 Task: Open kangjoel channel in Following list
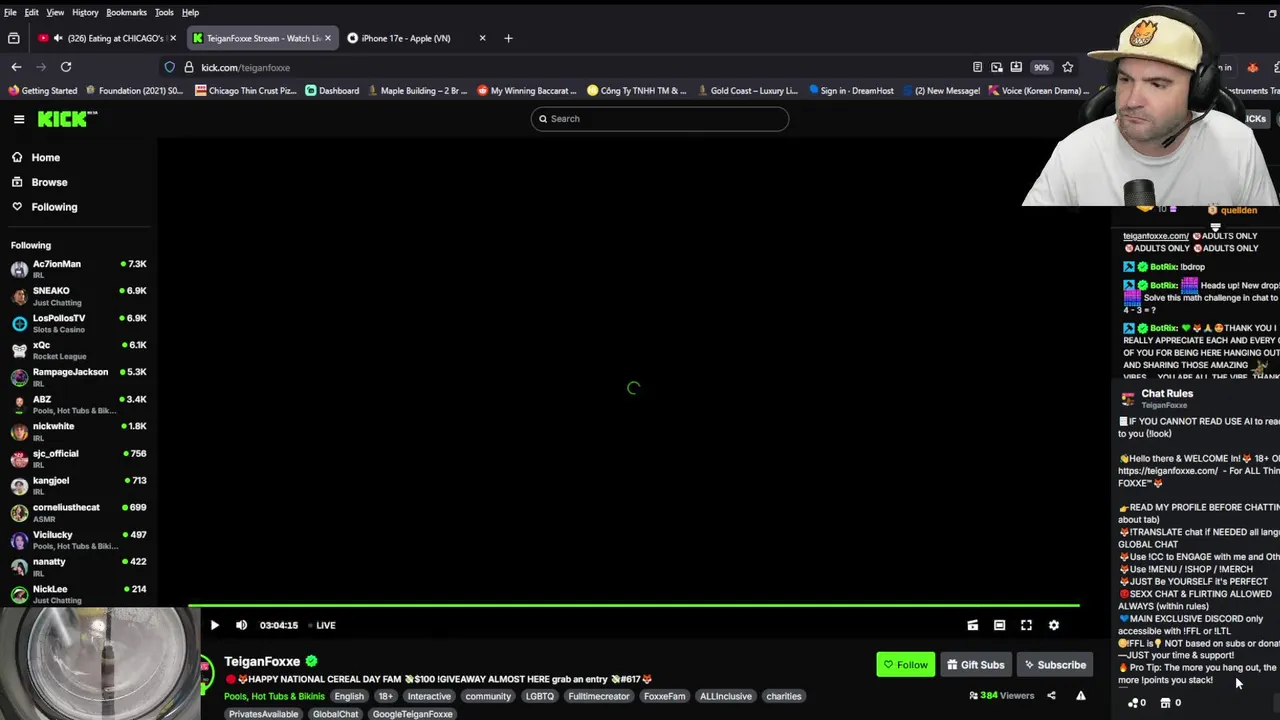(78, 485)
